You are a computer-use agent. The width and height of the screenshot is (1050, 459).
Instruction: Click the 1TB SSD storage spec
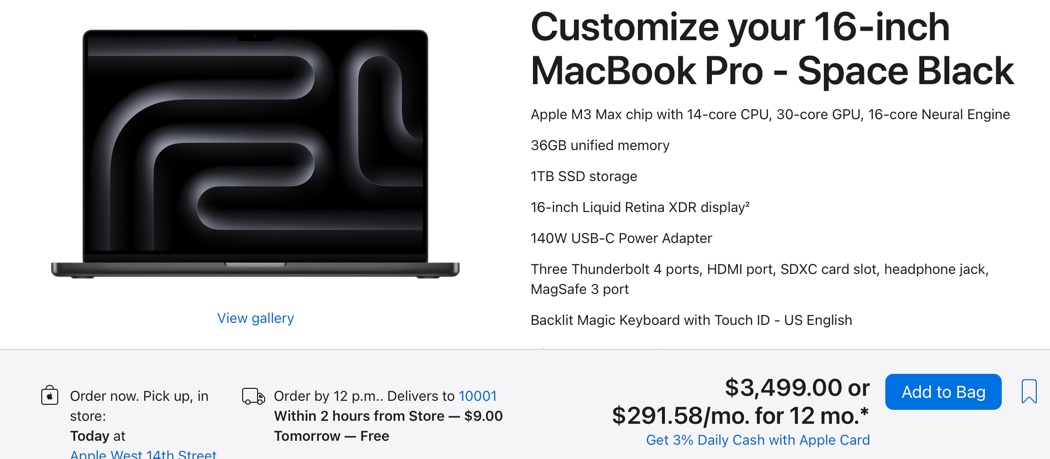[x=584, y=176]
